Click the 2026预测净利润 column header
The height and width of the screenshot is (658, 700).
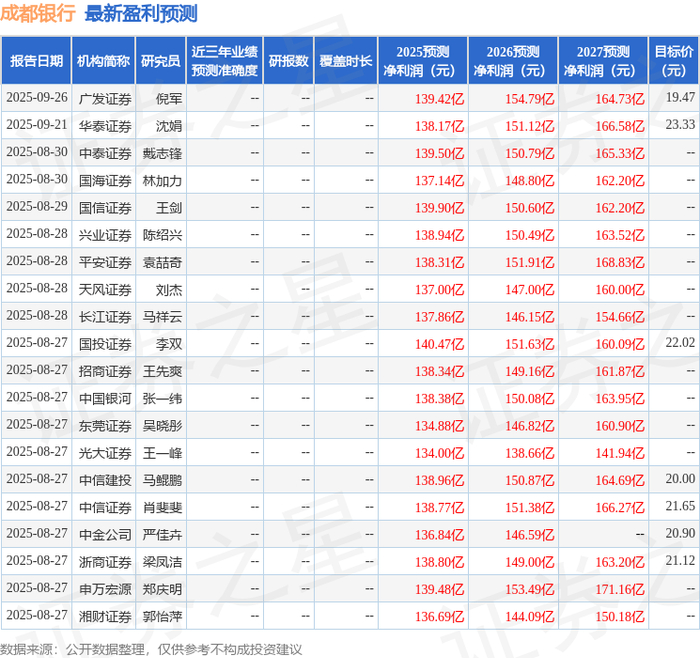point(513,61)
